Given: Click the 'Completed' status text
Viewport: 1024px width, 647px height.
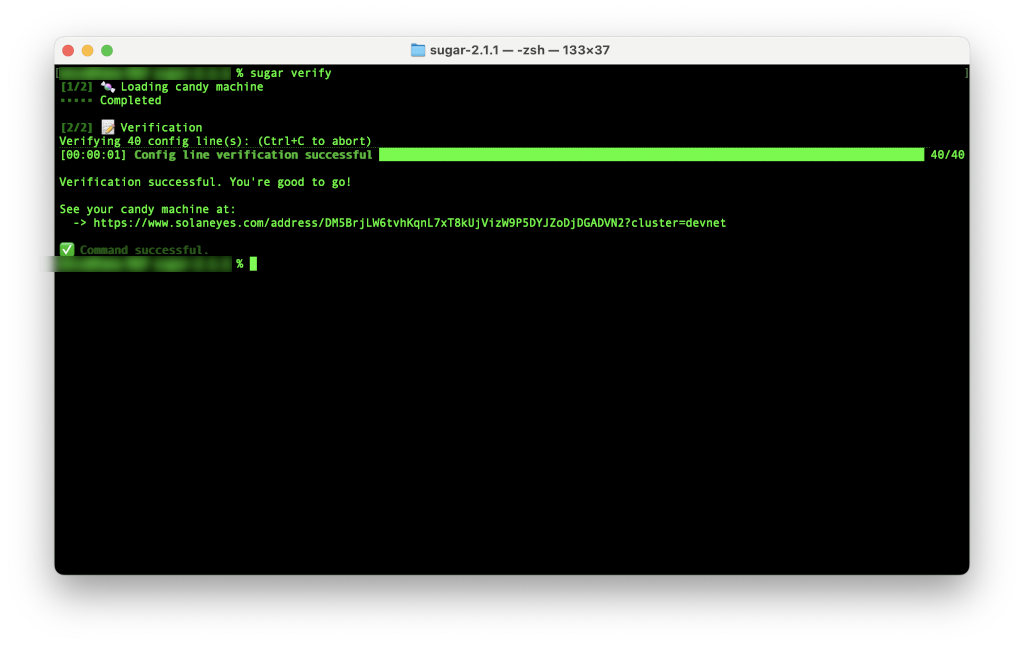Looking at the screenshot, I should [x=131, y=101].
